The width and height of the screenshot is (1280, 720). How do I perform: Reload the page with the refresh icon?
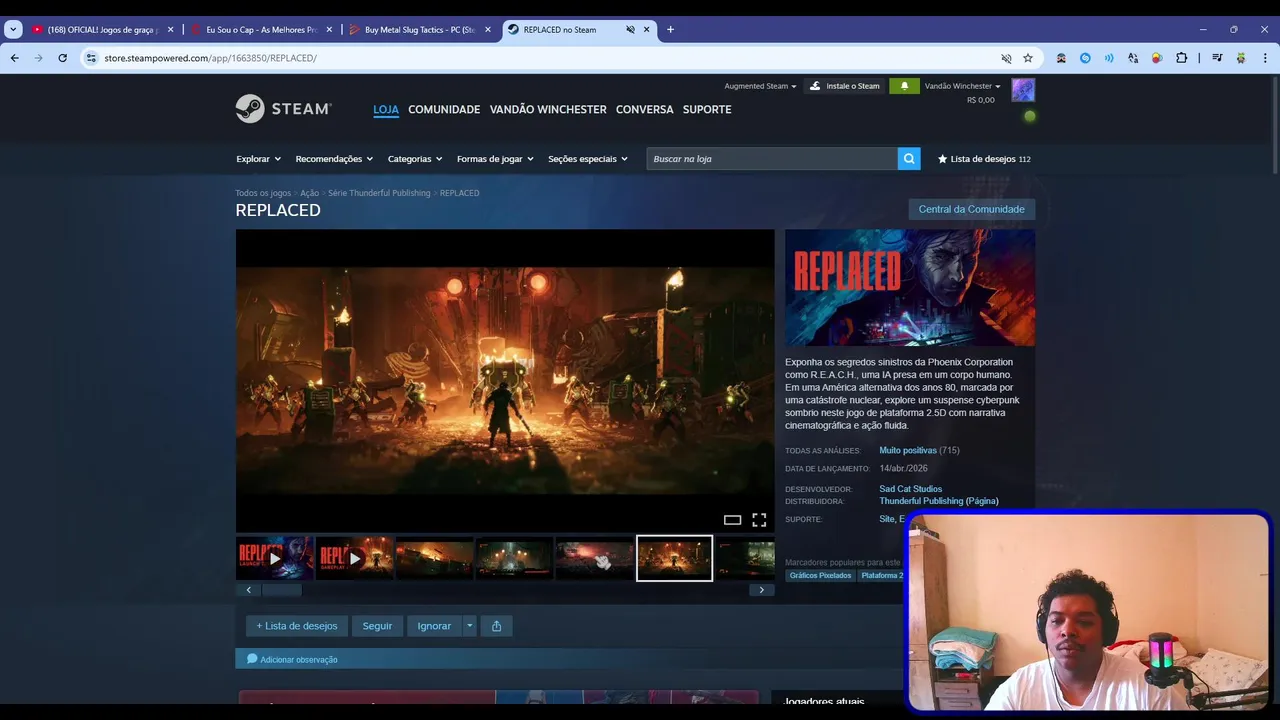[x=62, y=58]
